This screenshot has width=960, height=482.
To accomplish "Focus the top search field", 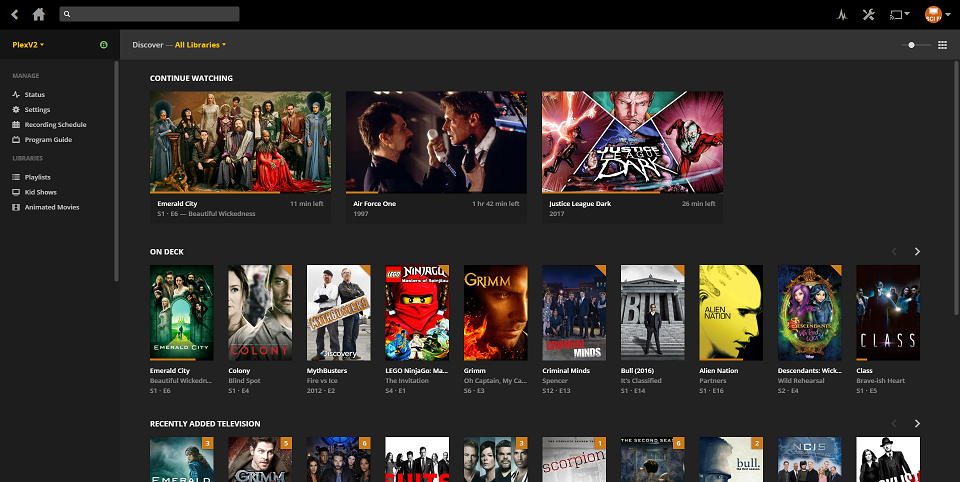I will [x=149, y=14].
